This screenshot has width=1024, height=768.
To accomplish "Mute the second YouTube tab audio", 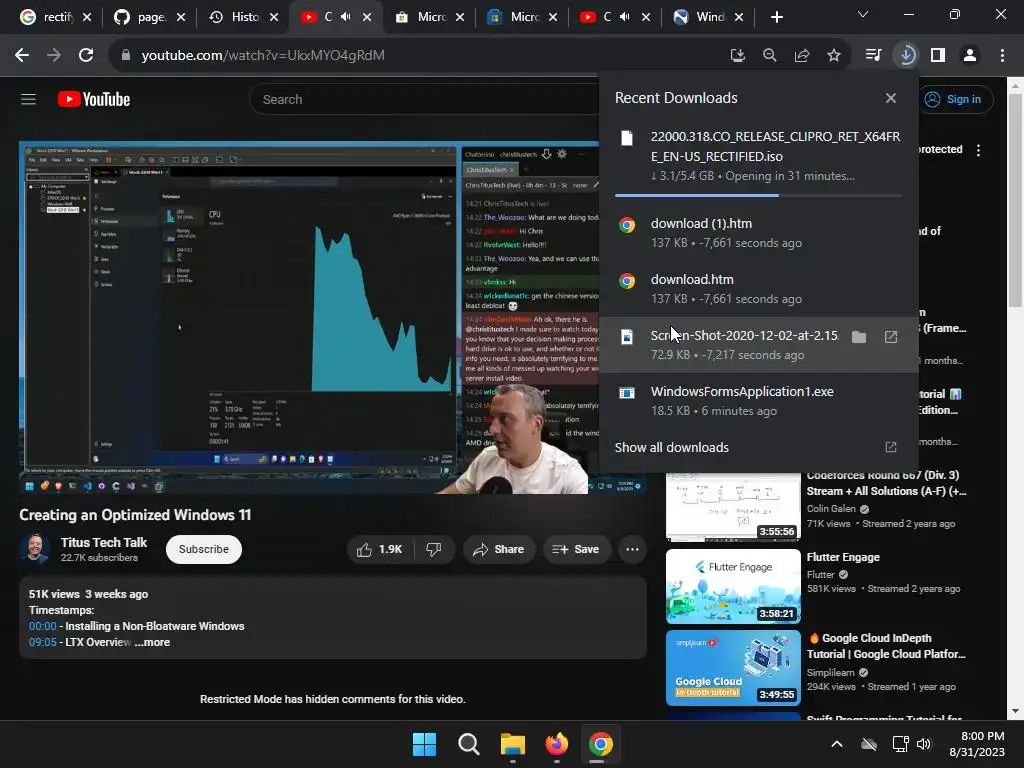I will pos(625,17).
